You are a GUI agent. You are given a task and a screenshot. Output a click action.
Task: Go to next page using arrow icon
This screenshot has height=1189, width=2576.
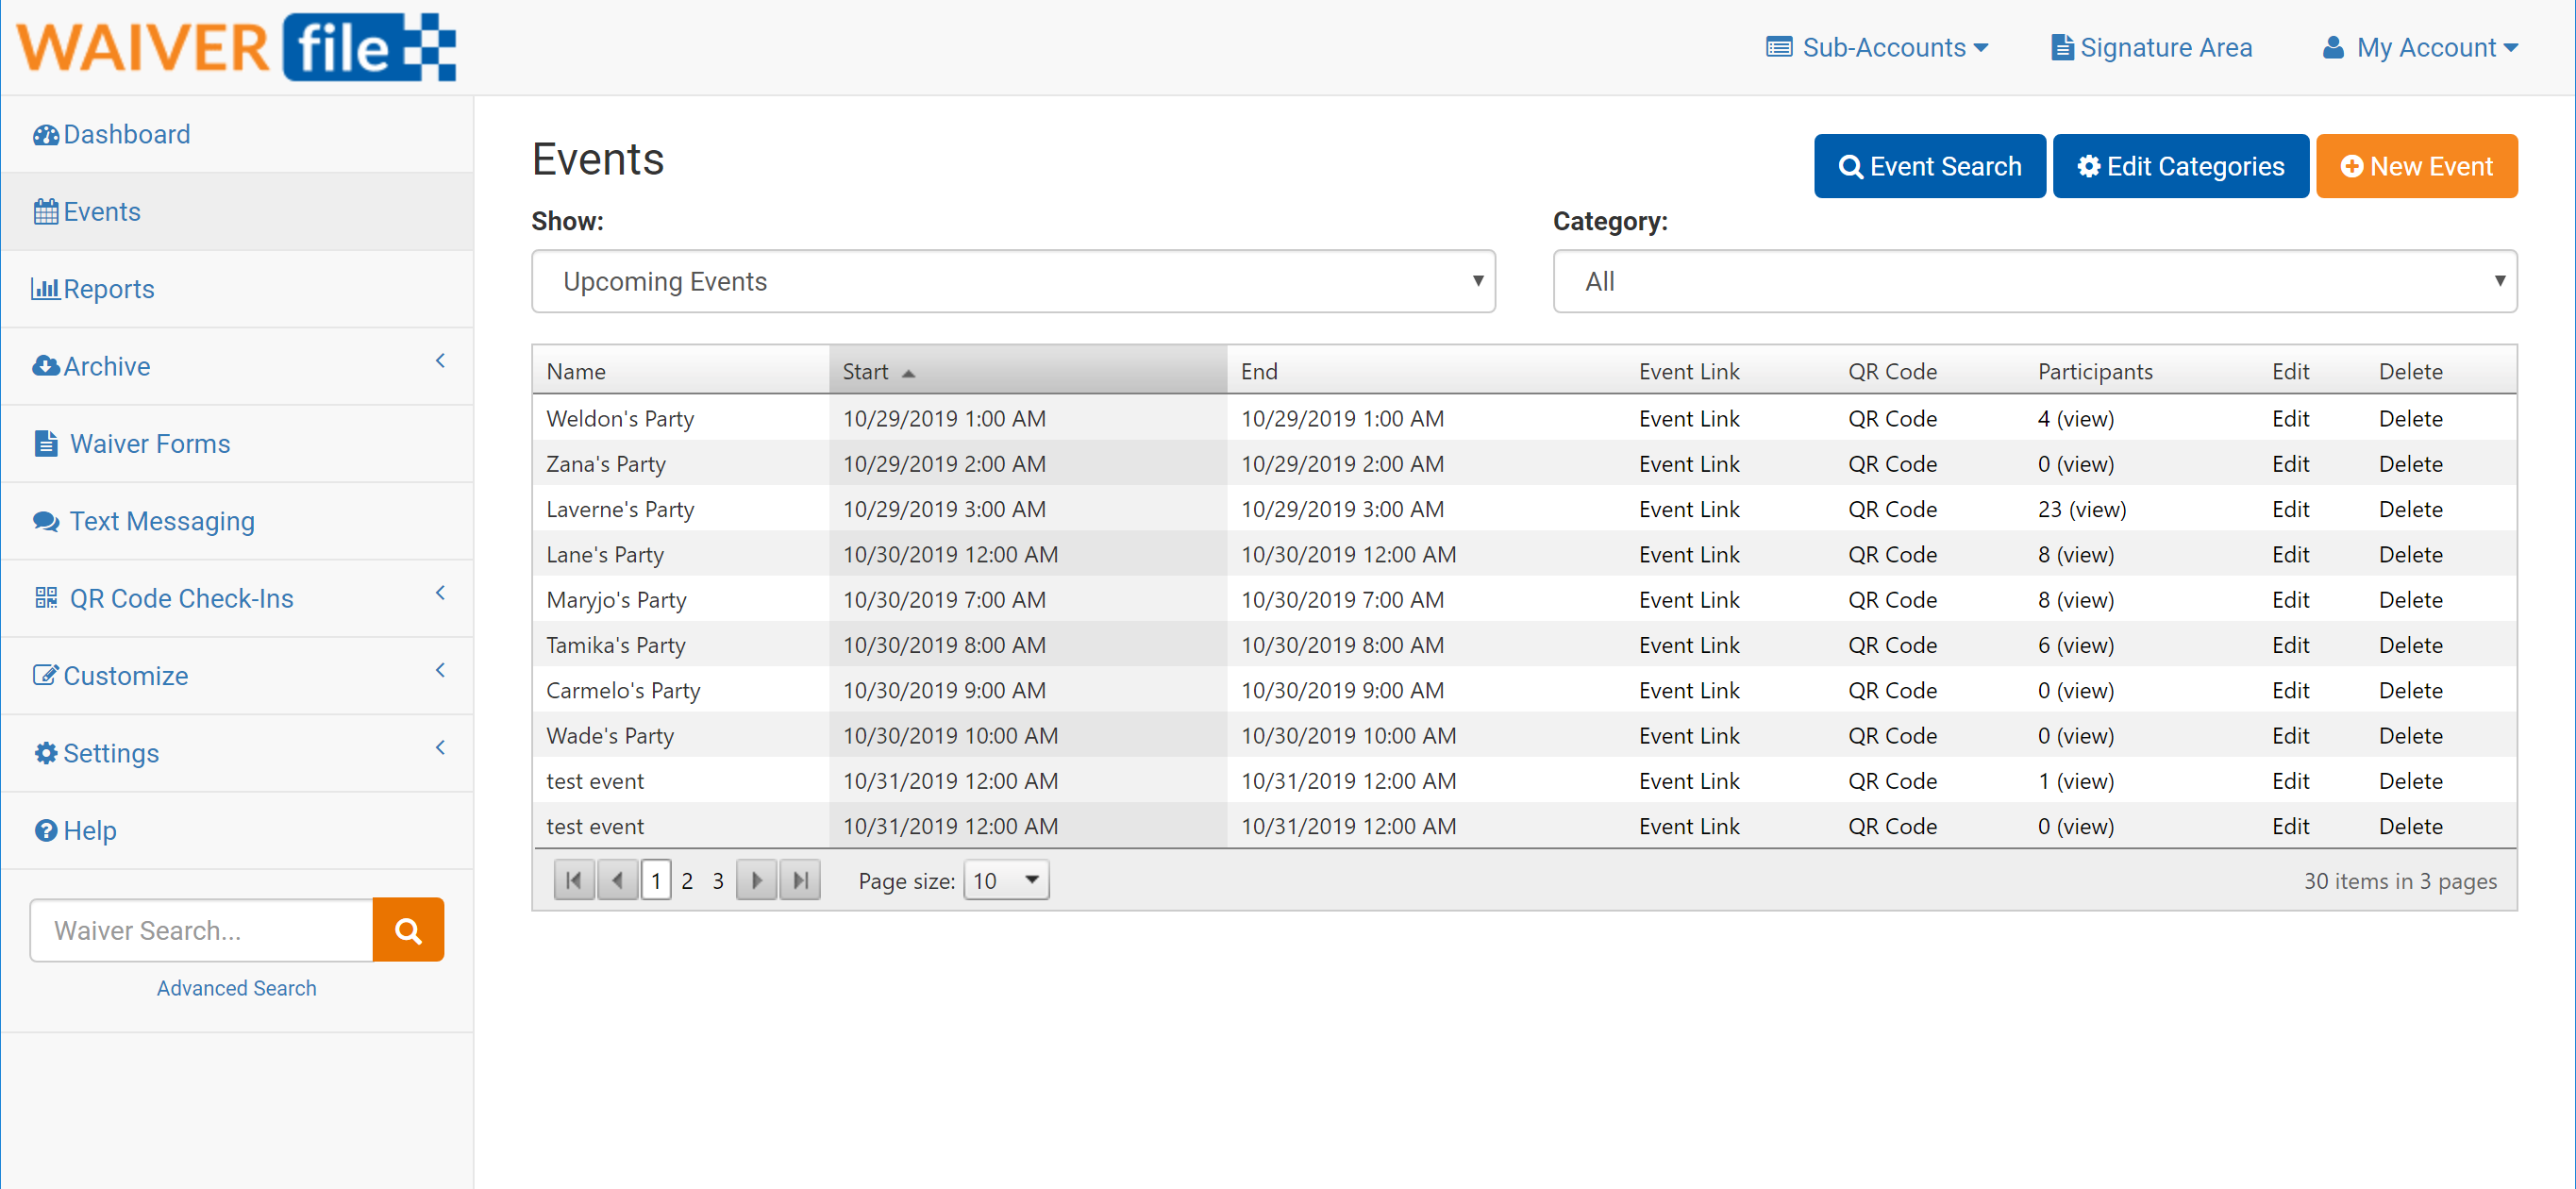point(756,880)
